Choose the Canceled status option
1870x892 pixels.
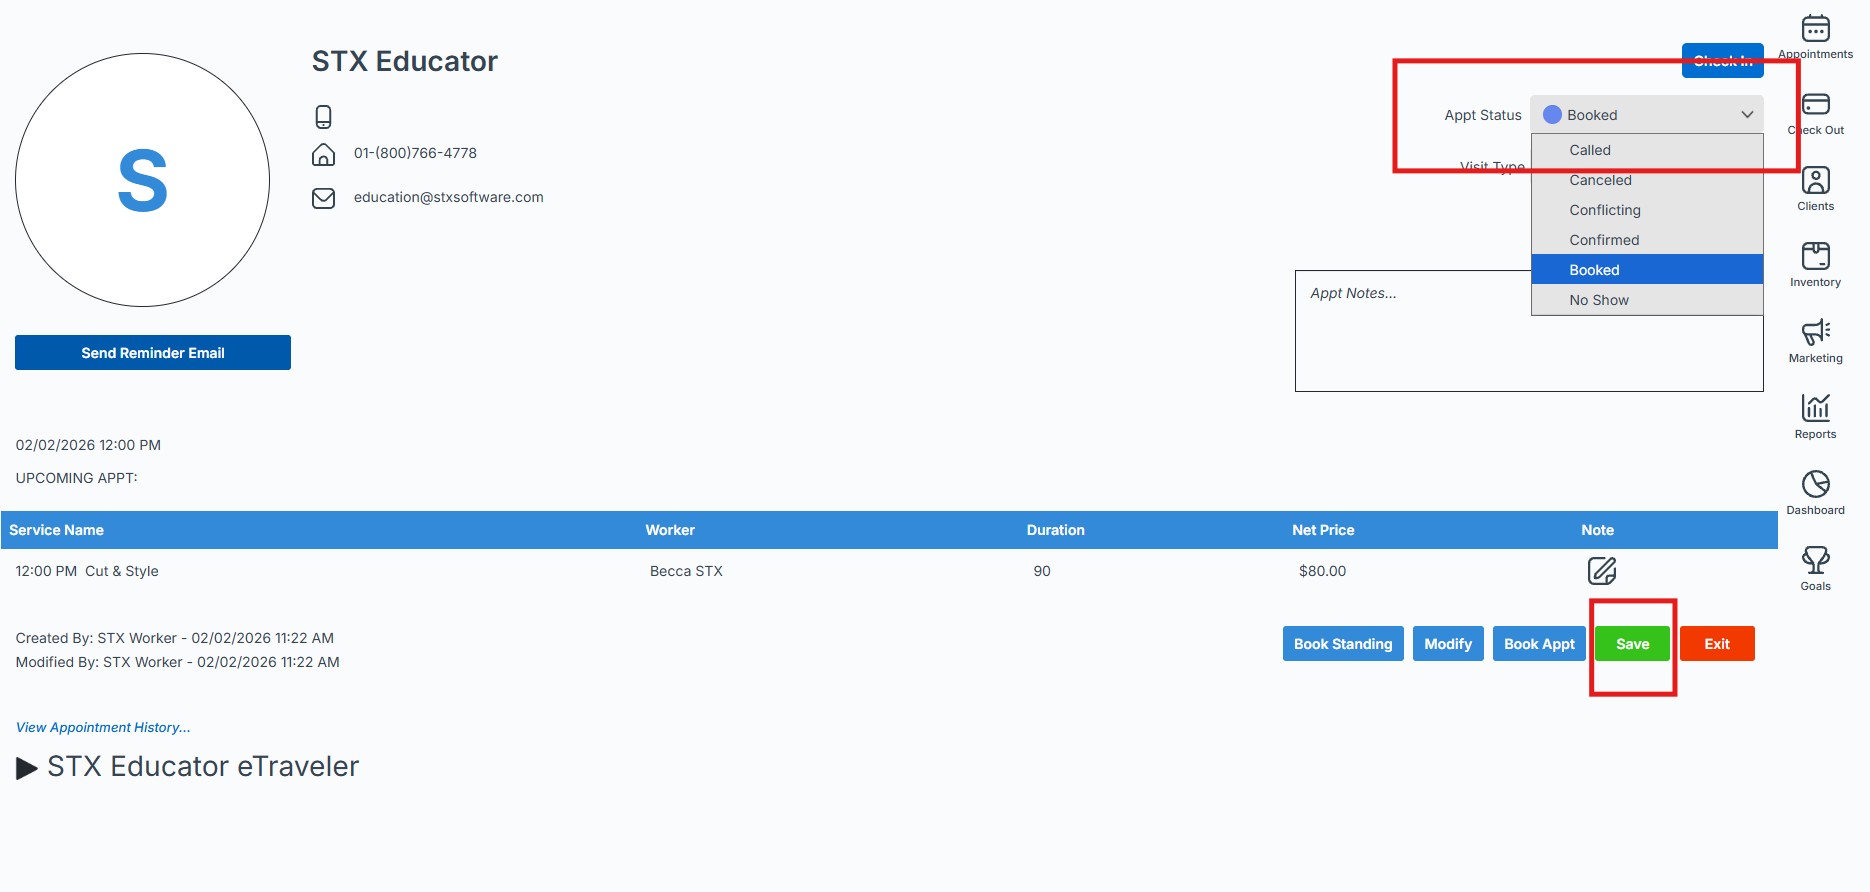[x=1600, y=180]
